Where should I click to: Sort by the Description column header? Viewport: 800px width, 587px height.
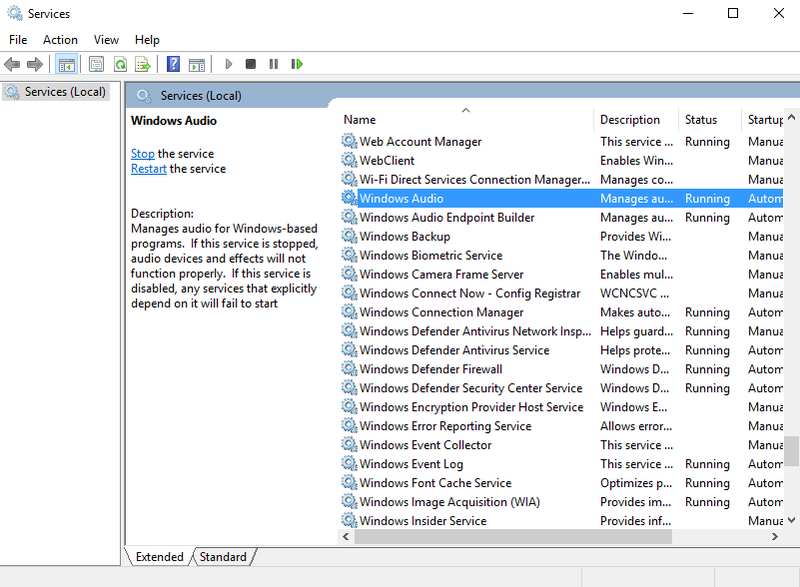point(636,119)
